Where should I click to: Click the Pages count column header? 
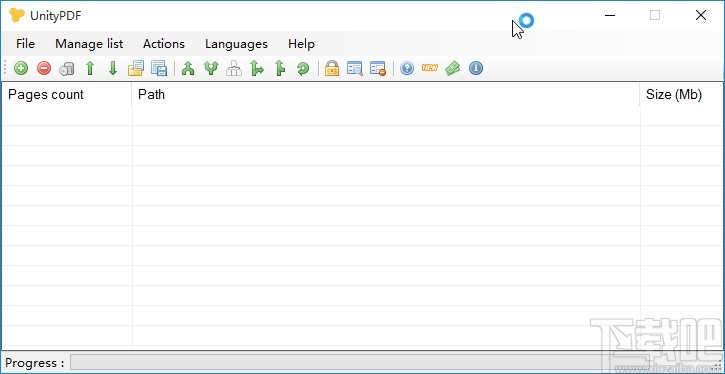67,94
